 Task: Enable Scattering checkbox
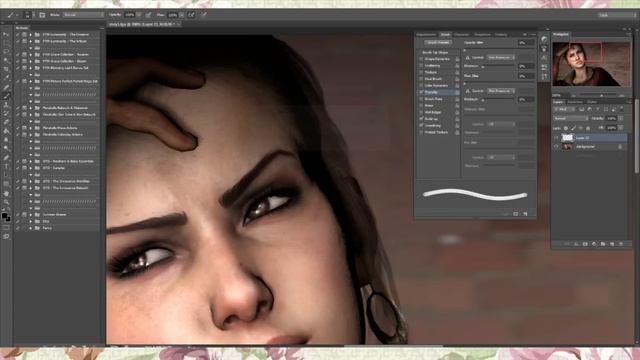[x=421, y=66]
